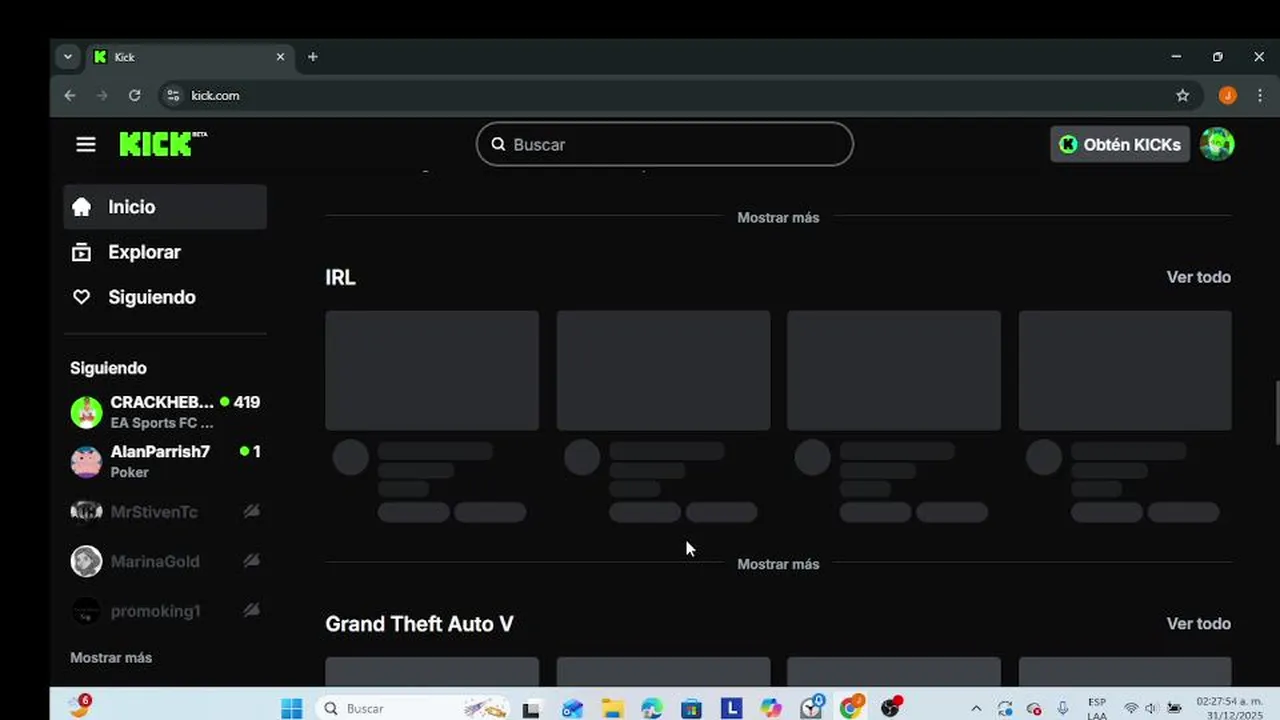Open tab search dropdown arrow

pyautogui.click(x=68, y=57)
